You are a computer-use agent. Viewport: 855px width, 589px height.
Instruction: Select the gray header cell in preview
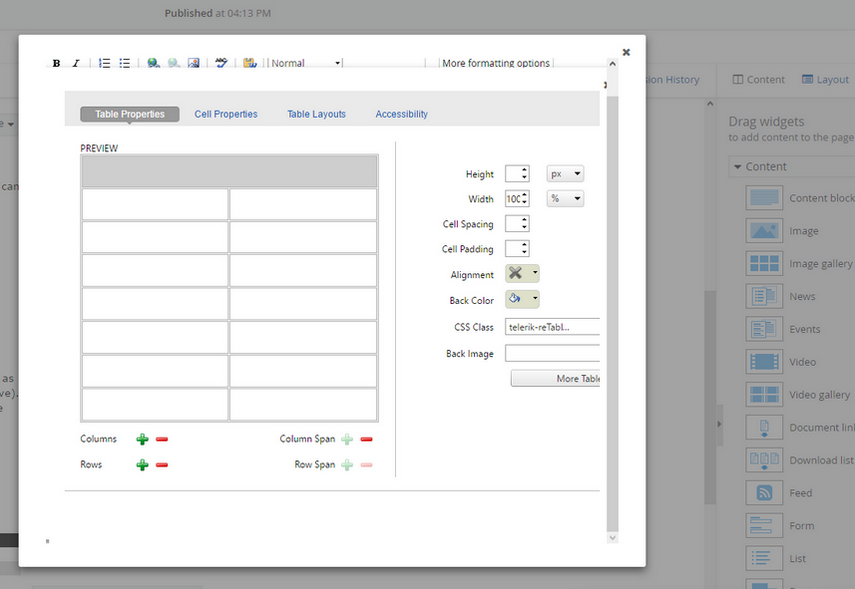point(230,171)
